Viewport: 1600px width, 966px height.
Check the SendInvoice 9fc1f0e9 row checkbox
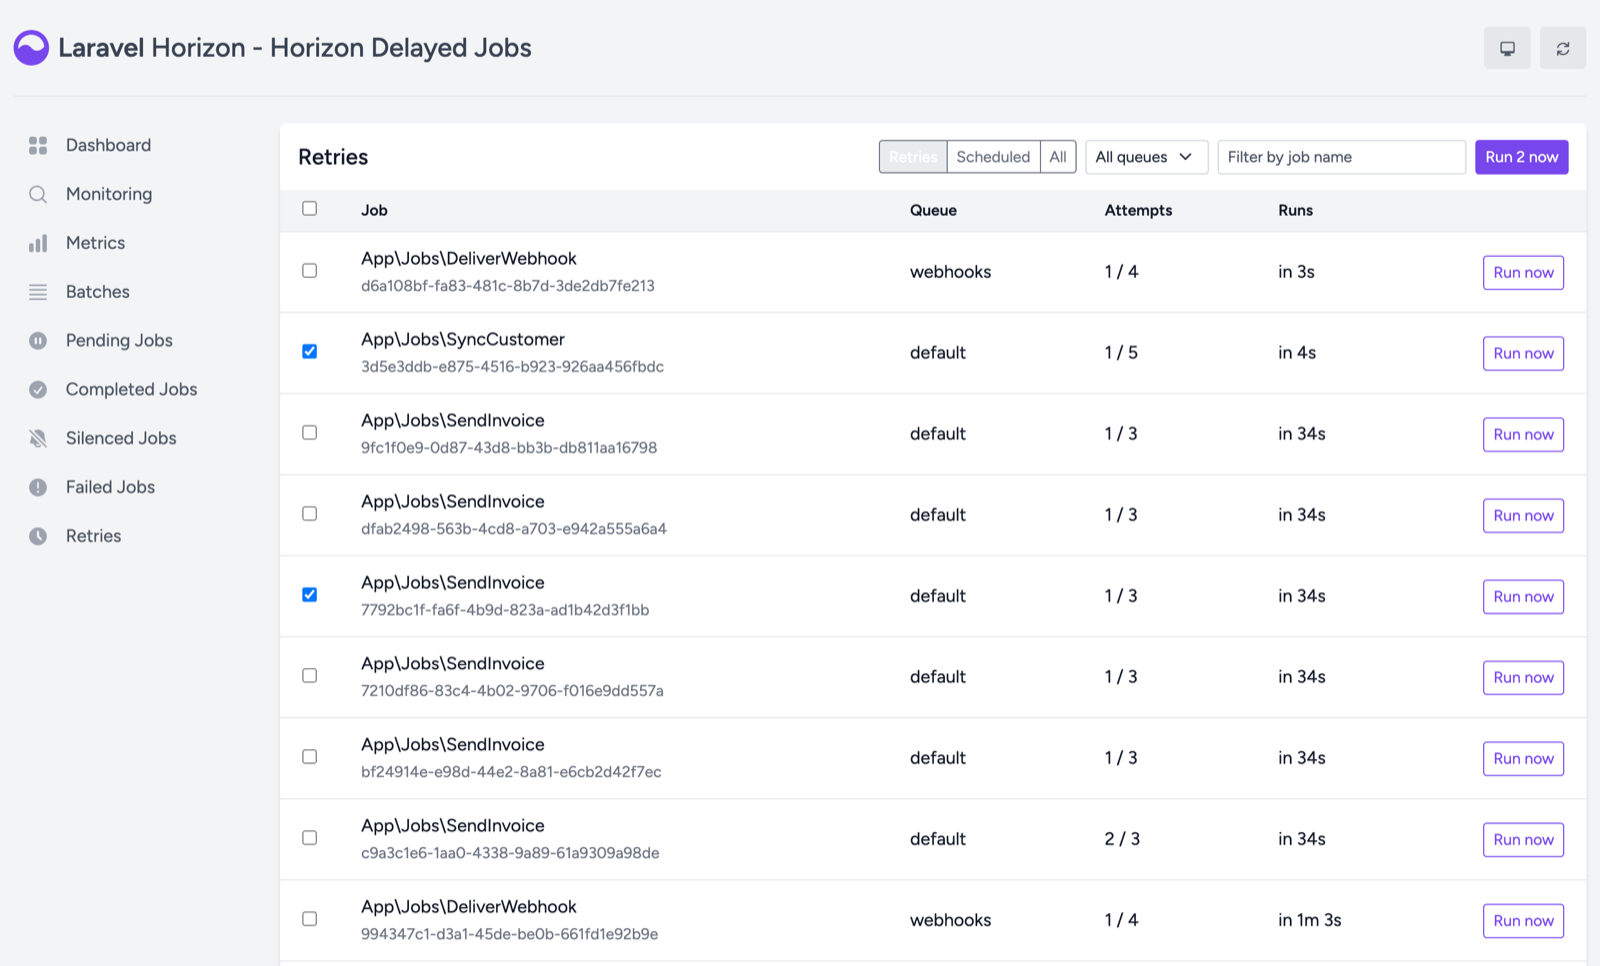[x=310, y=433]
